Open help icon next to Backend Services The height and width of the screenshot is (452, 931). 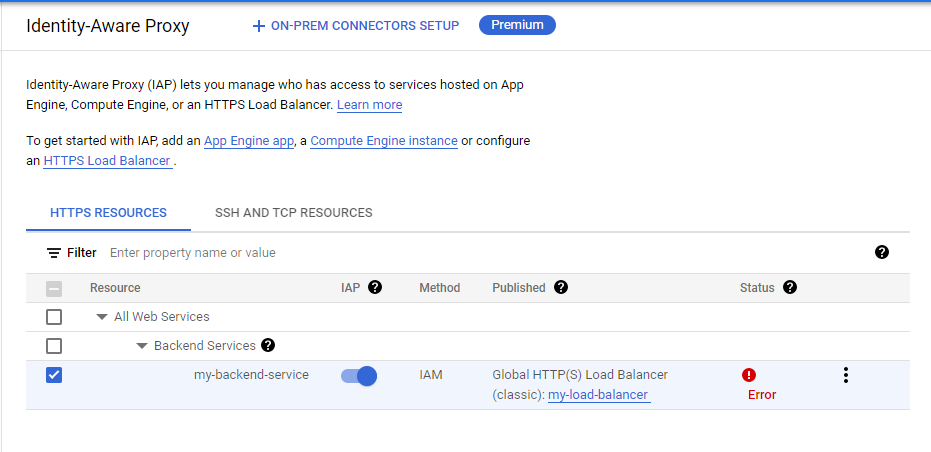(x=268, y=345)
